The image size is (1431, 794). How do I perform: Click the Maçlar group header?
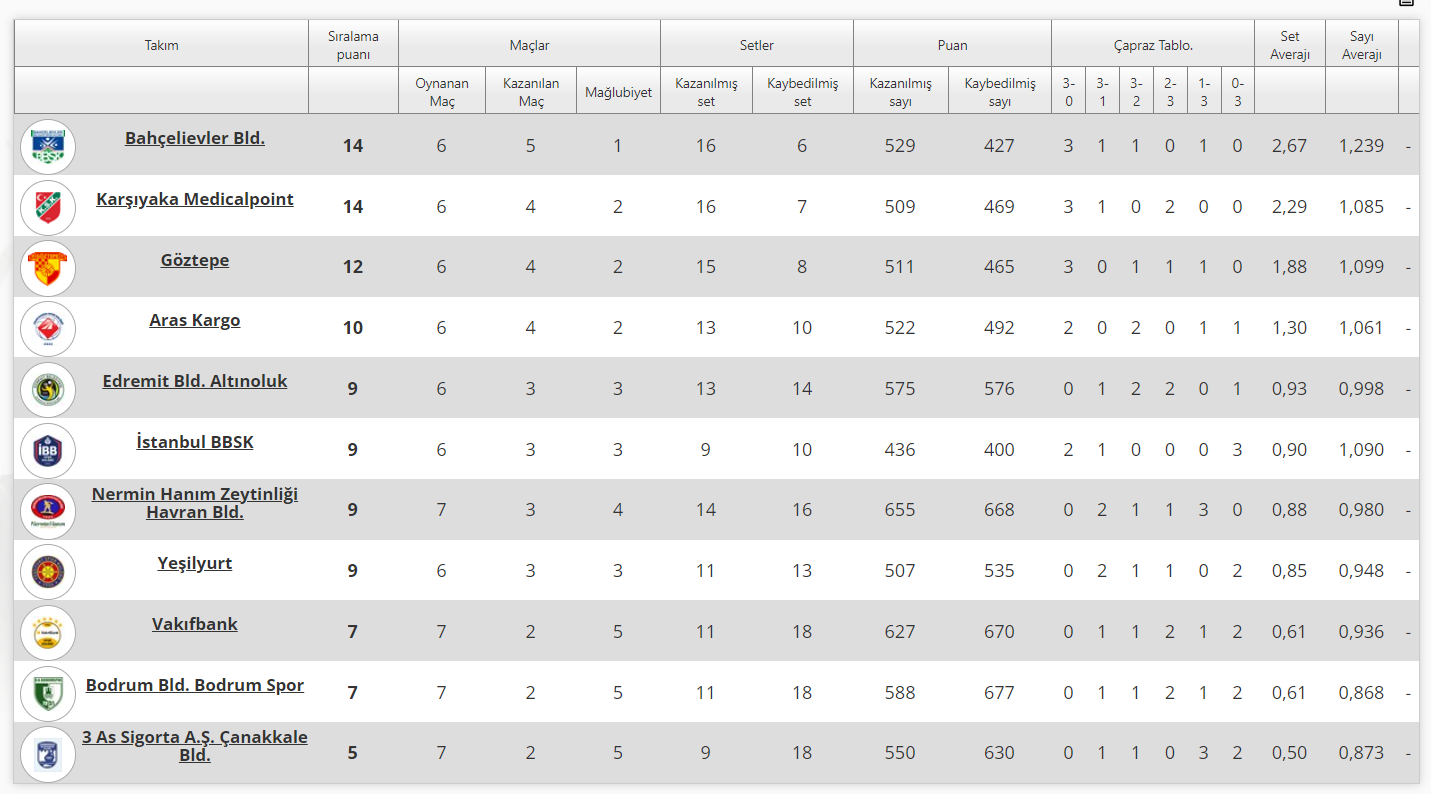(x=529, y=45)
